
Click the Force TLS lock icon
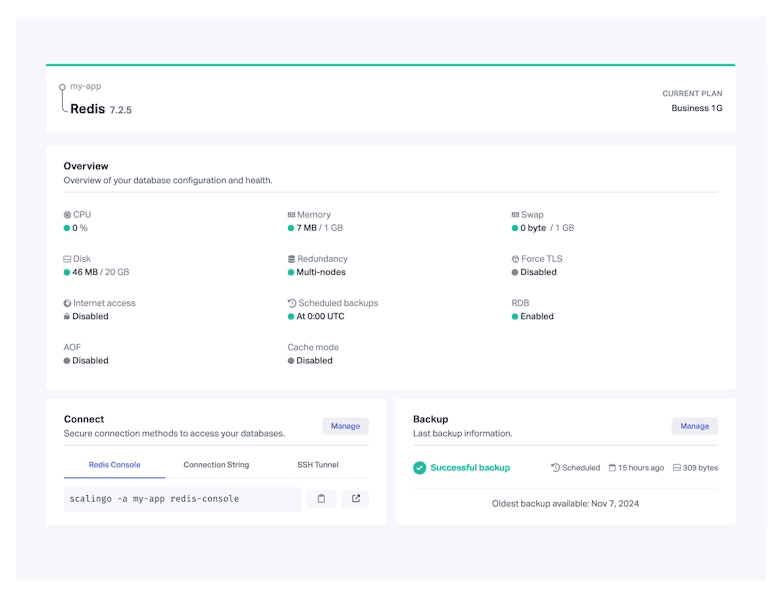coord(515,259)
